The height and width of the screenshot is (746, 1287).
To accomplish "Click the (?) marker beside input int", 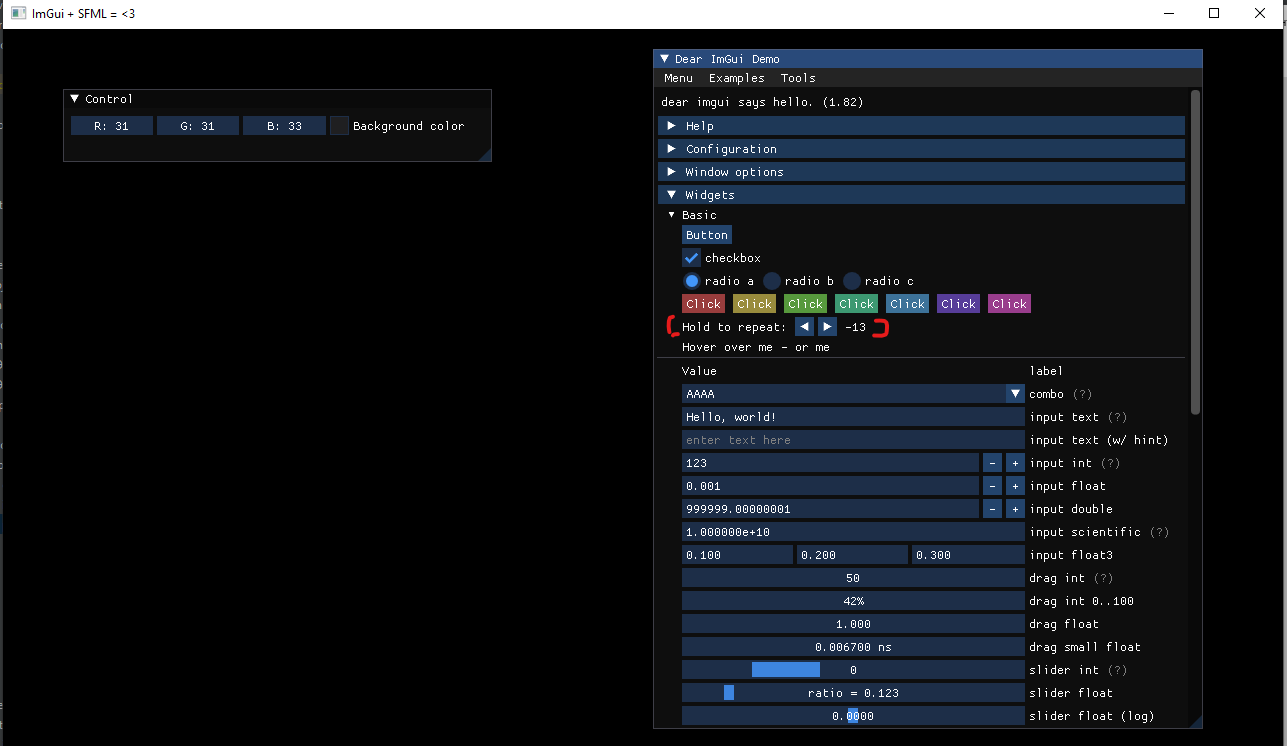I will (x=1110, y=463).
